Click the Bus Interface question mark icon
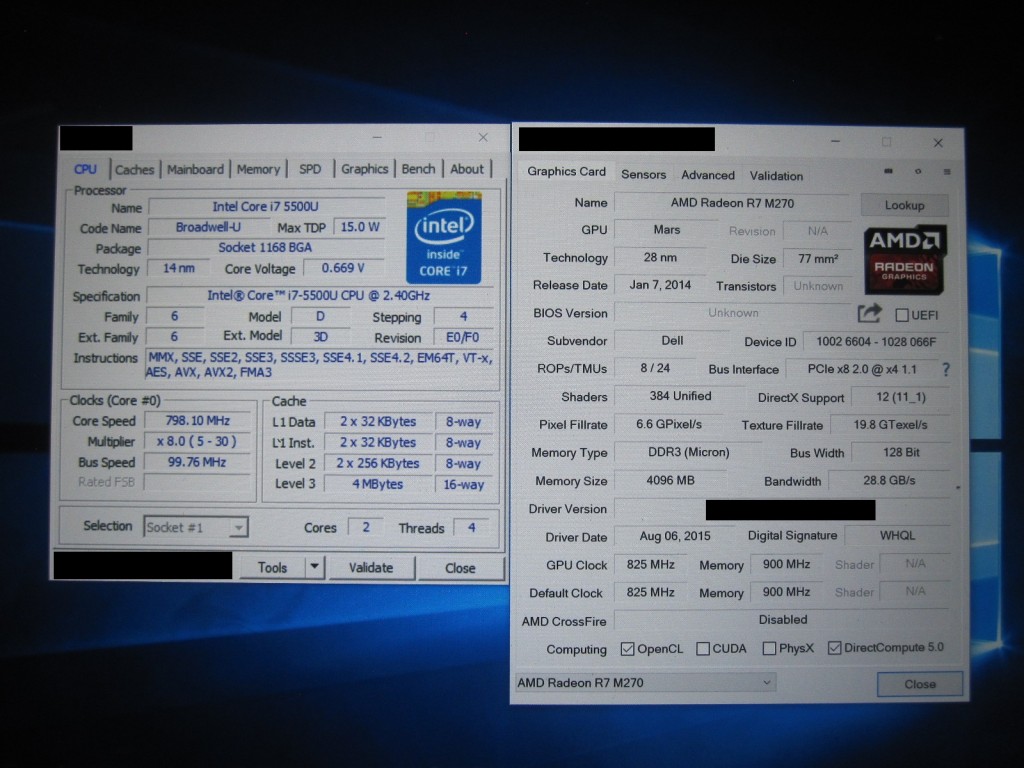 pos(946,370)
